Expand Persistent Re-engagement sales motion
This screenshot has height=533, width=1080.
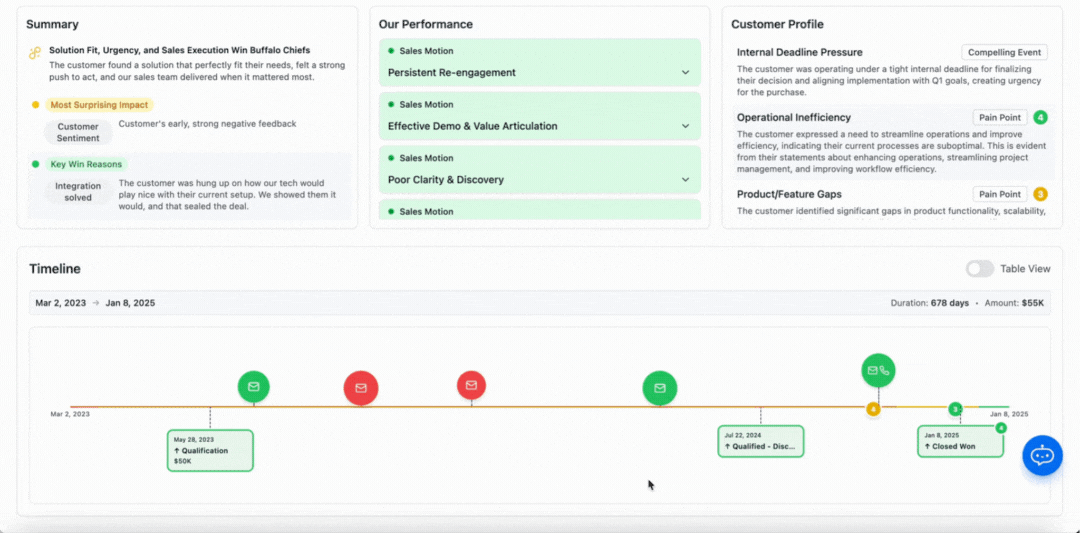click(x=539, y=62)
